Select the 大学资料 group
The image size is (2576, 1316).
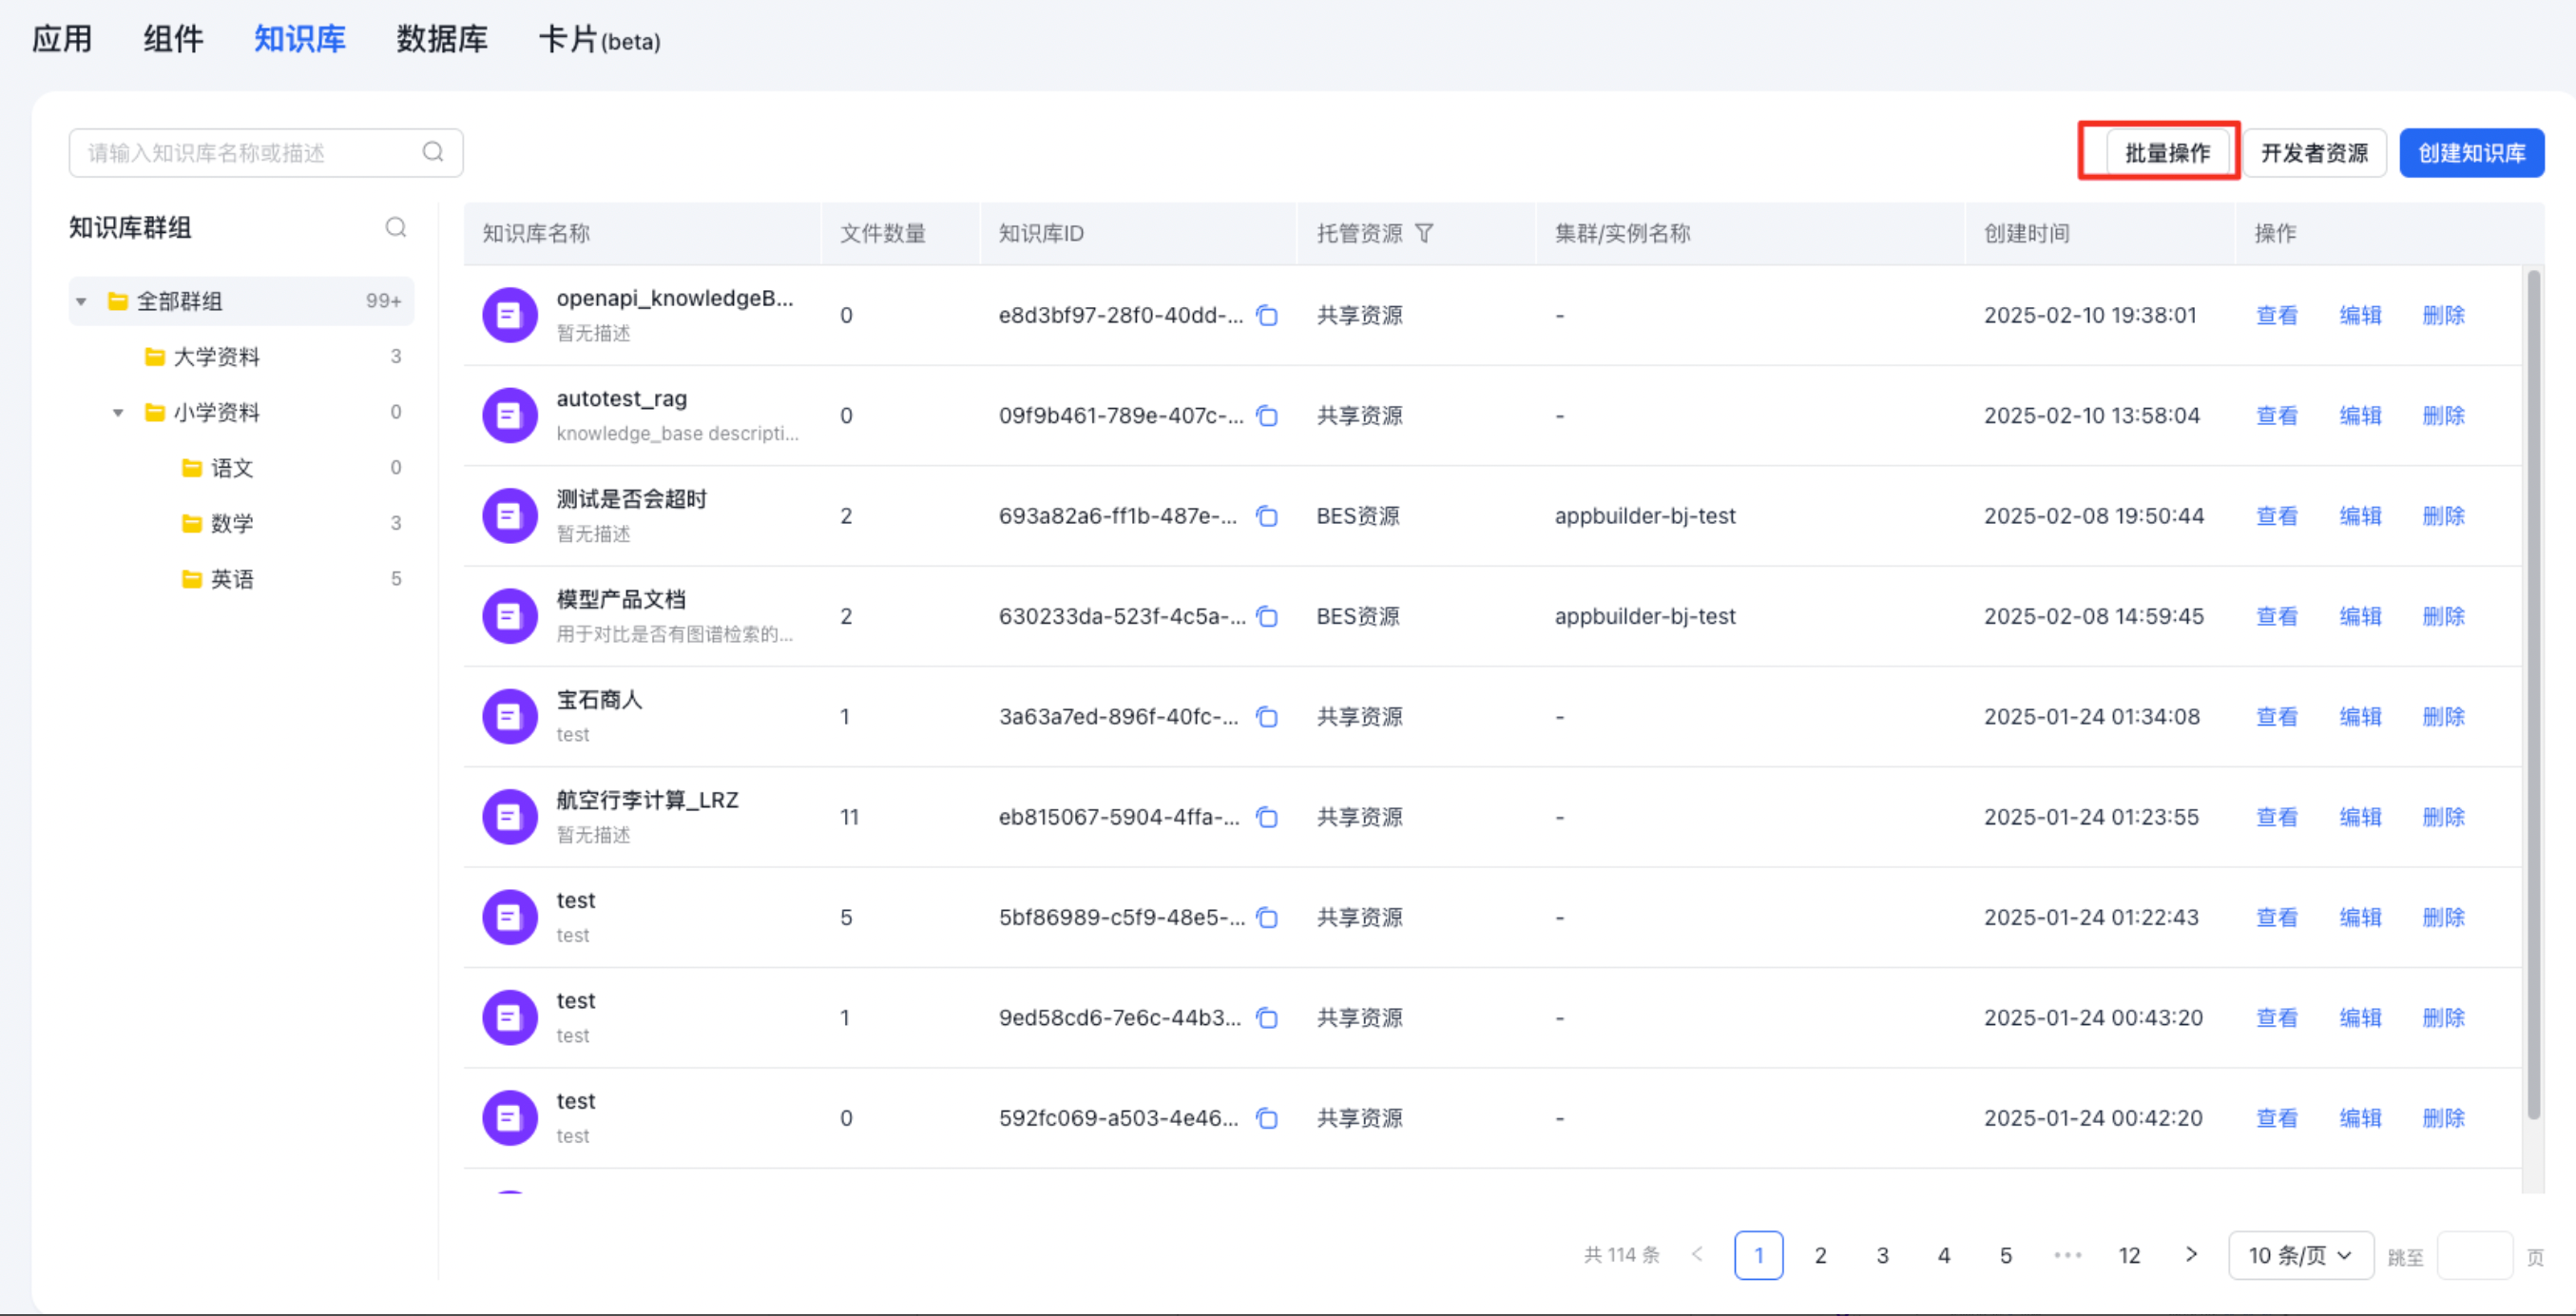[241, 357]
